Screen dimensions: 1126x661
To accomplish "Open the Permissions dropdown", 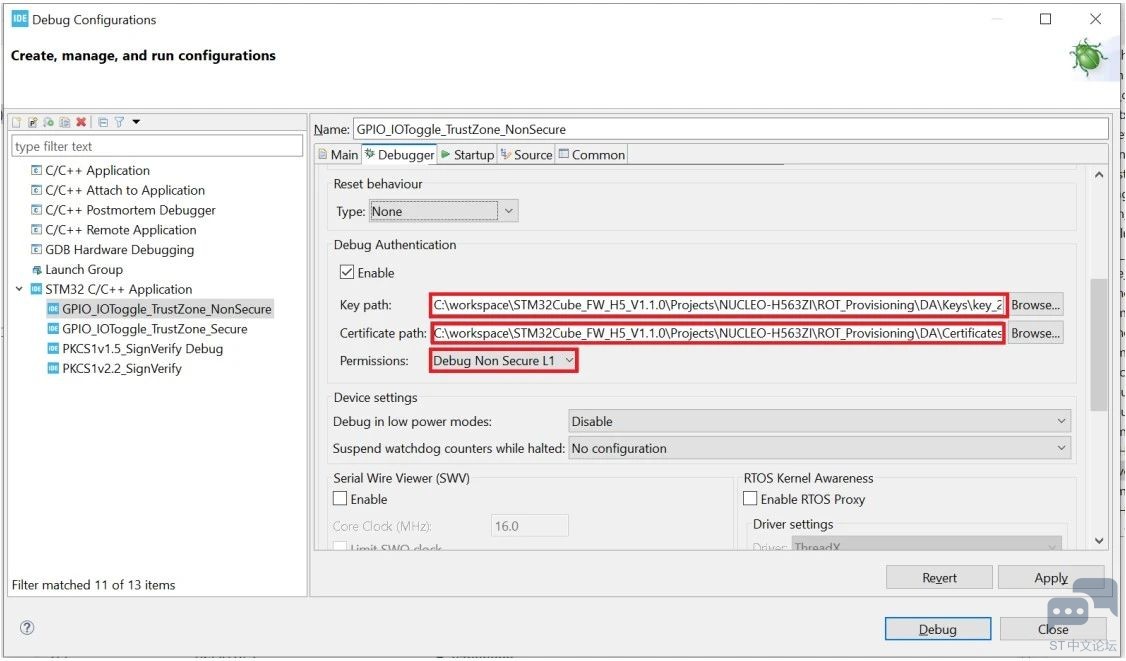I will pos(503,361).
